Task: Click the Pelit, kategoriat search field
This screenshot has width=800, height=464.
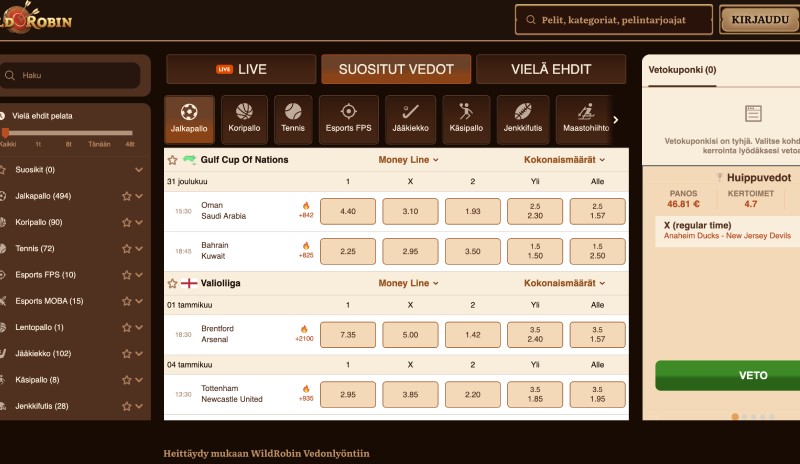Action: click(614, 20)
